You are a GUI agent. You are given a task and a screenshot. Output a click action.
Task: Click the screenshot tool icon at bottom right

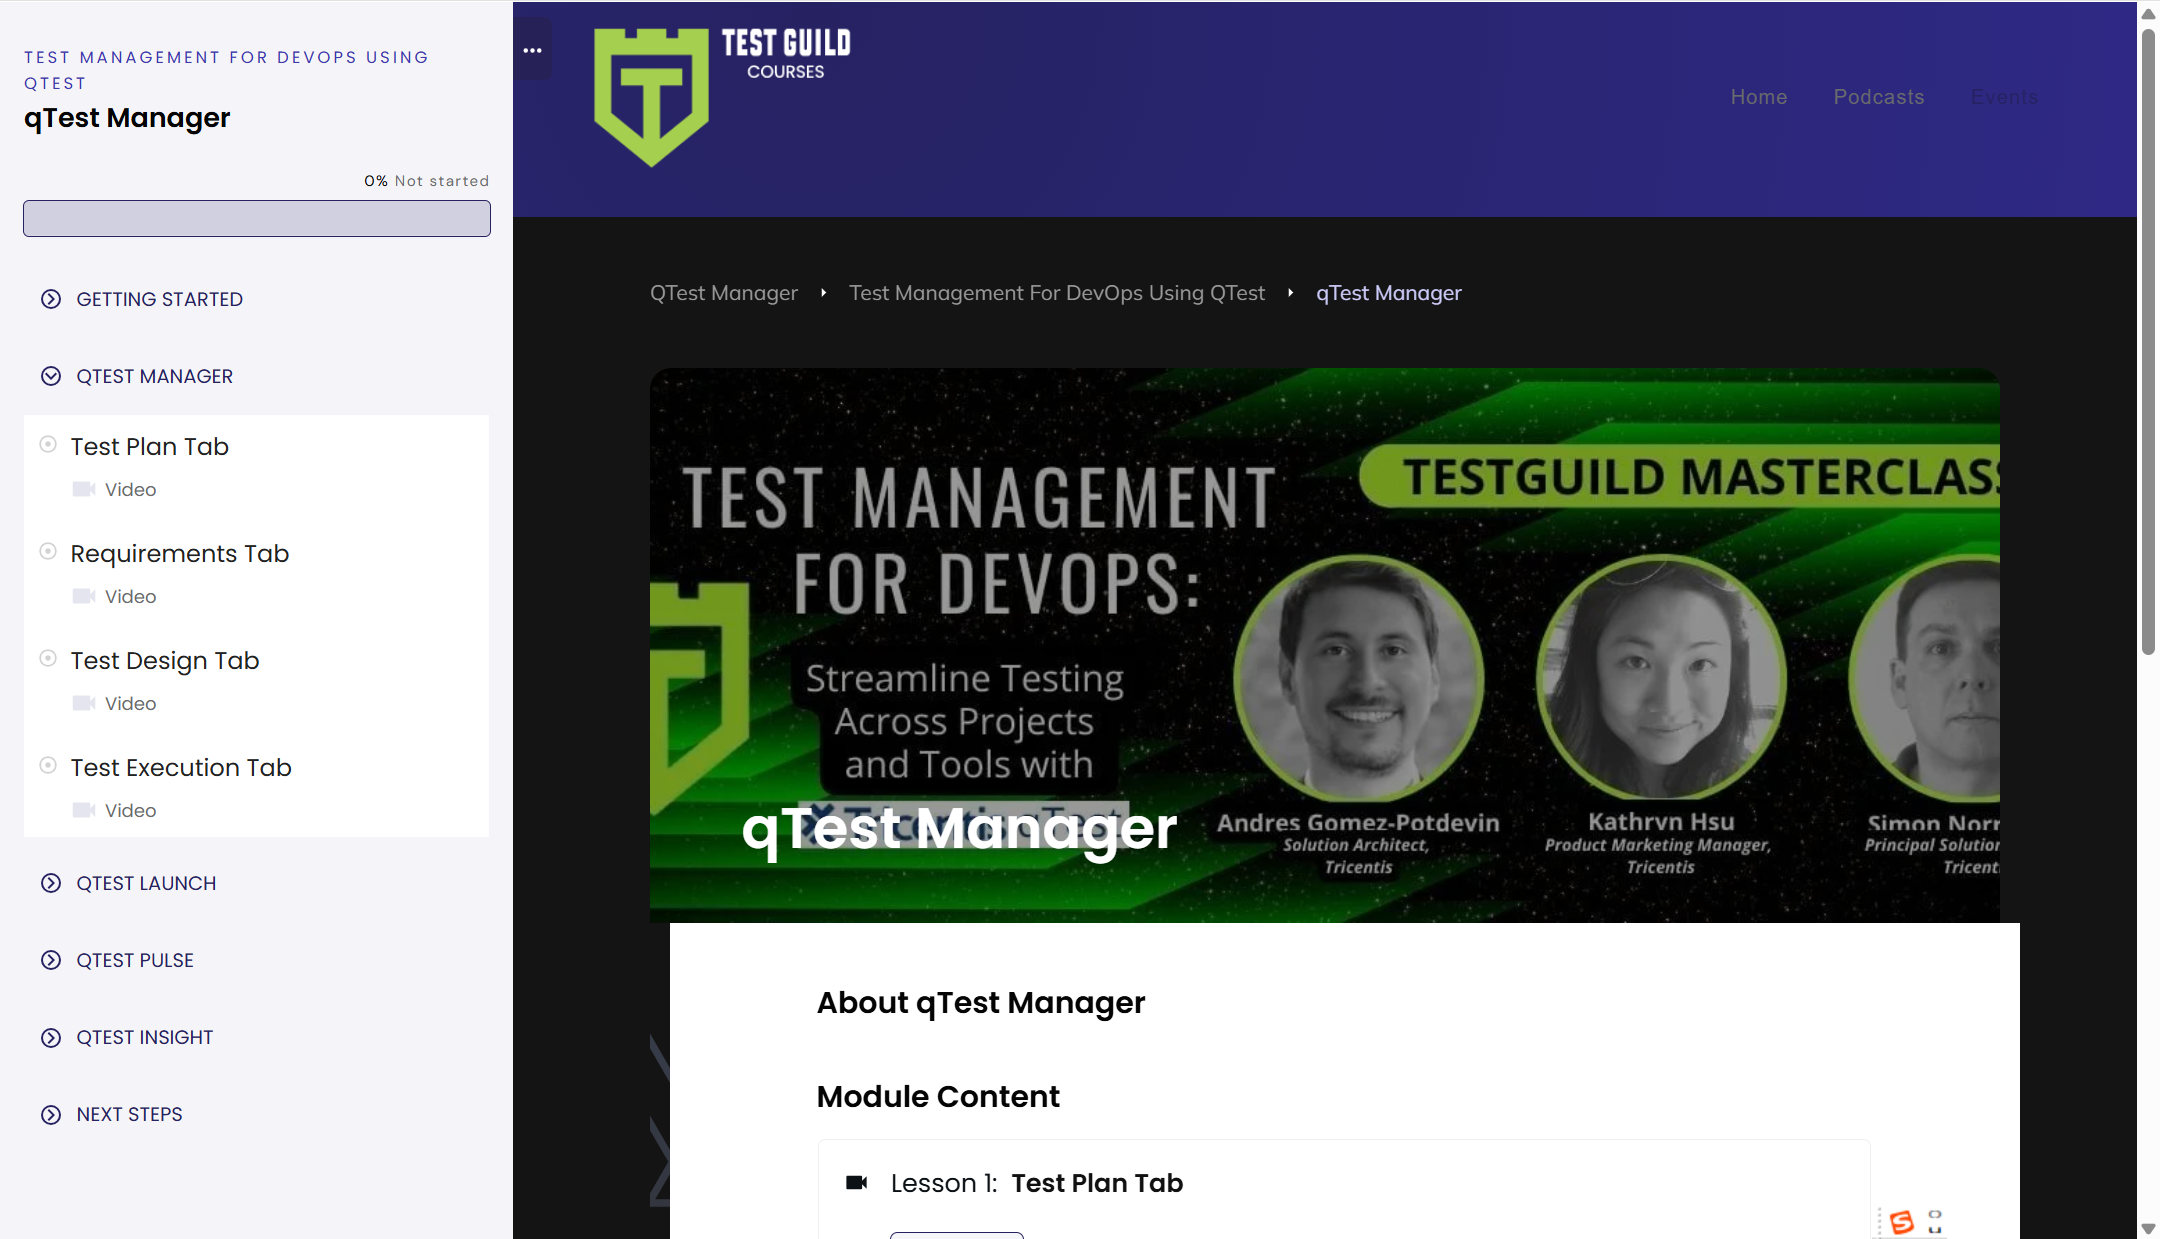(x=1935, y=1222)
